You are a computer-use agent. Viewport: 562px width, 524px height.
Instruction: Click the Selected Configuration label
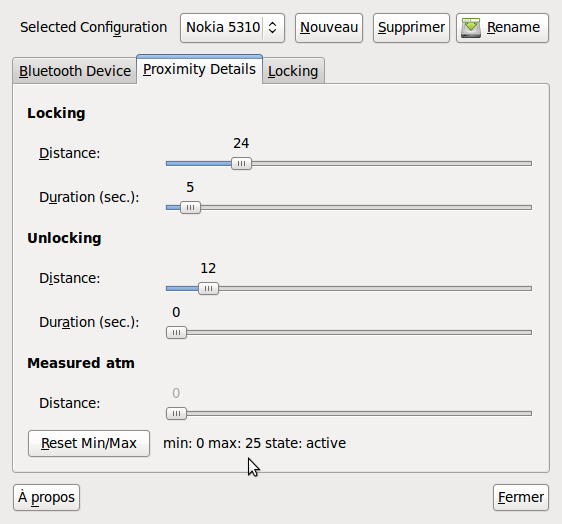click(x=94, y=28)
